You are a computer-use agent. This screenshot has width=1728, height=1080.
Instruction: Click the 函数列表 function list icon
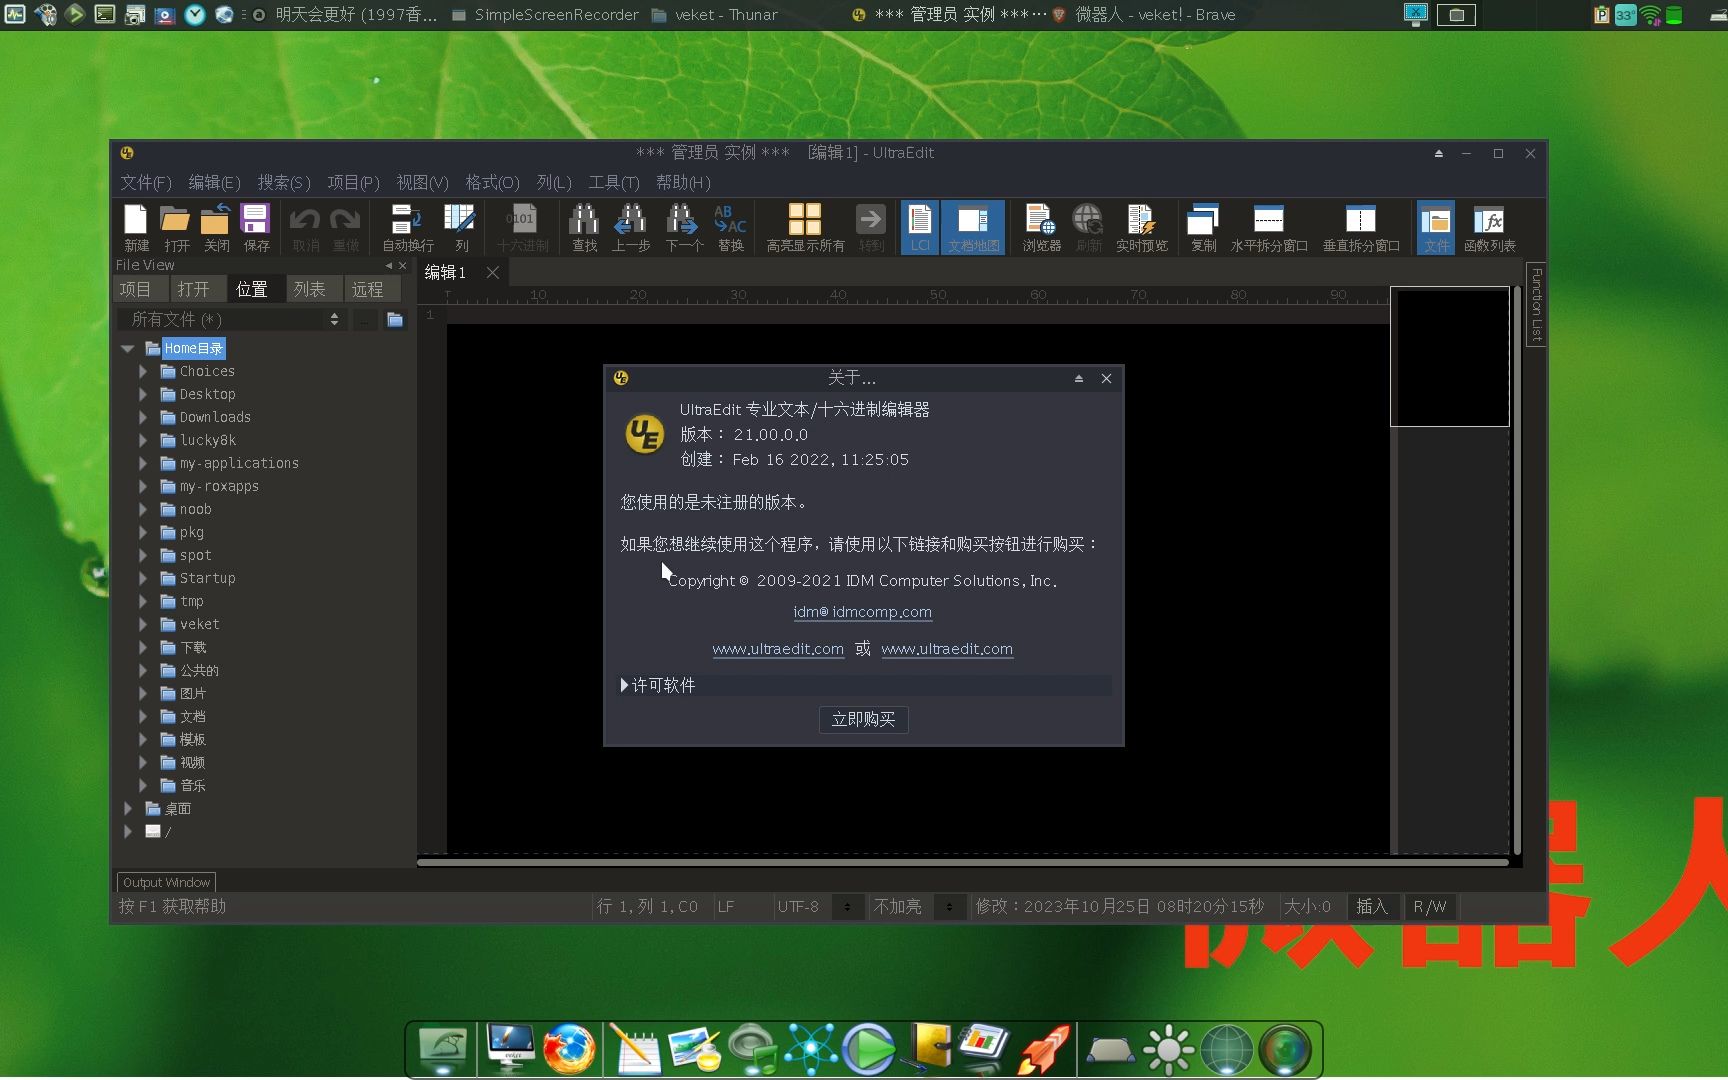[x=1489, y=227]
